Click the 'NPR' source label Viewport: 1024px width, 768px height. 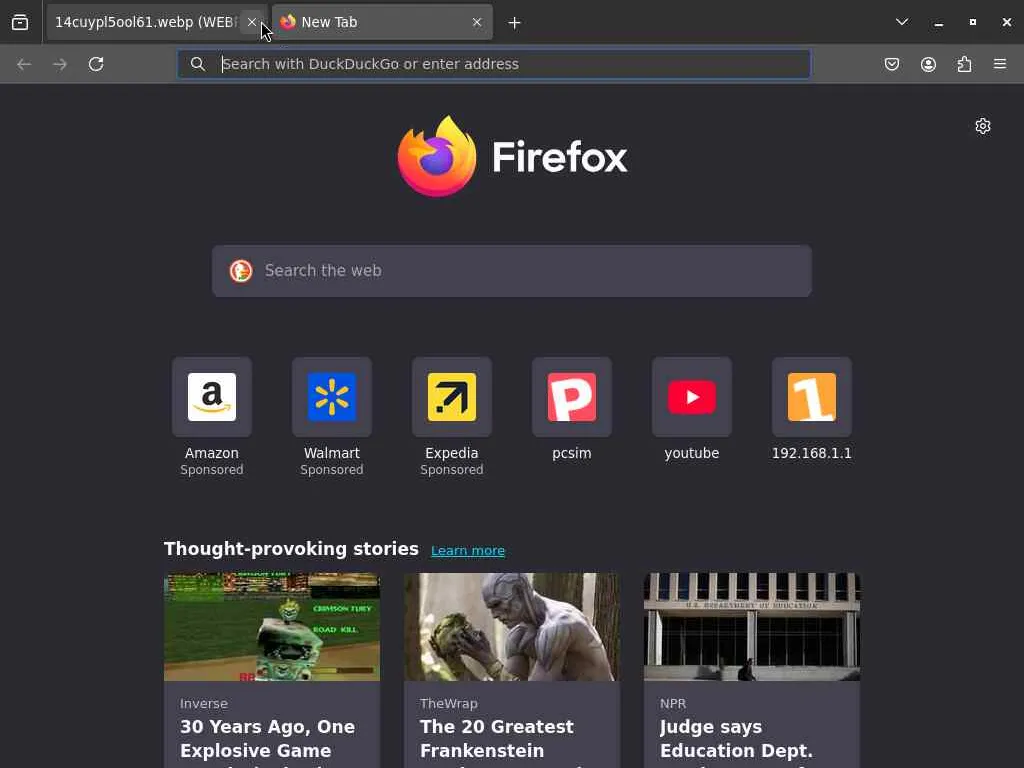pos(673,703)
